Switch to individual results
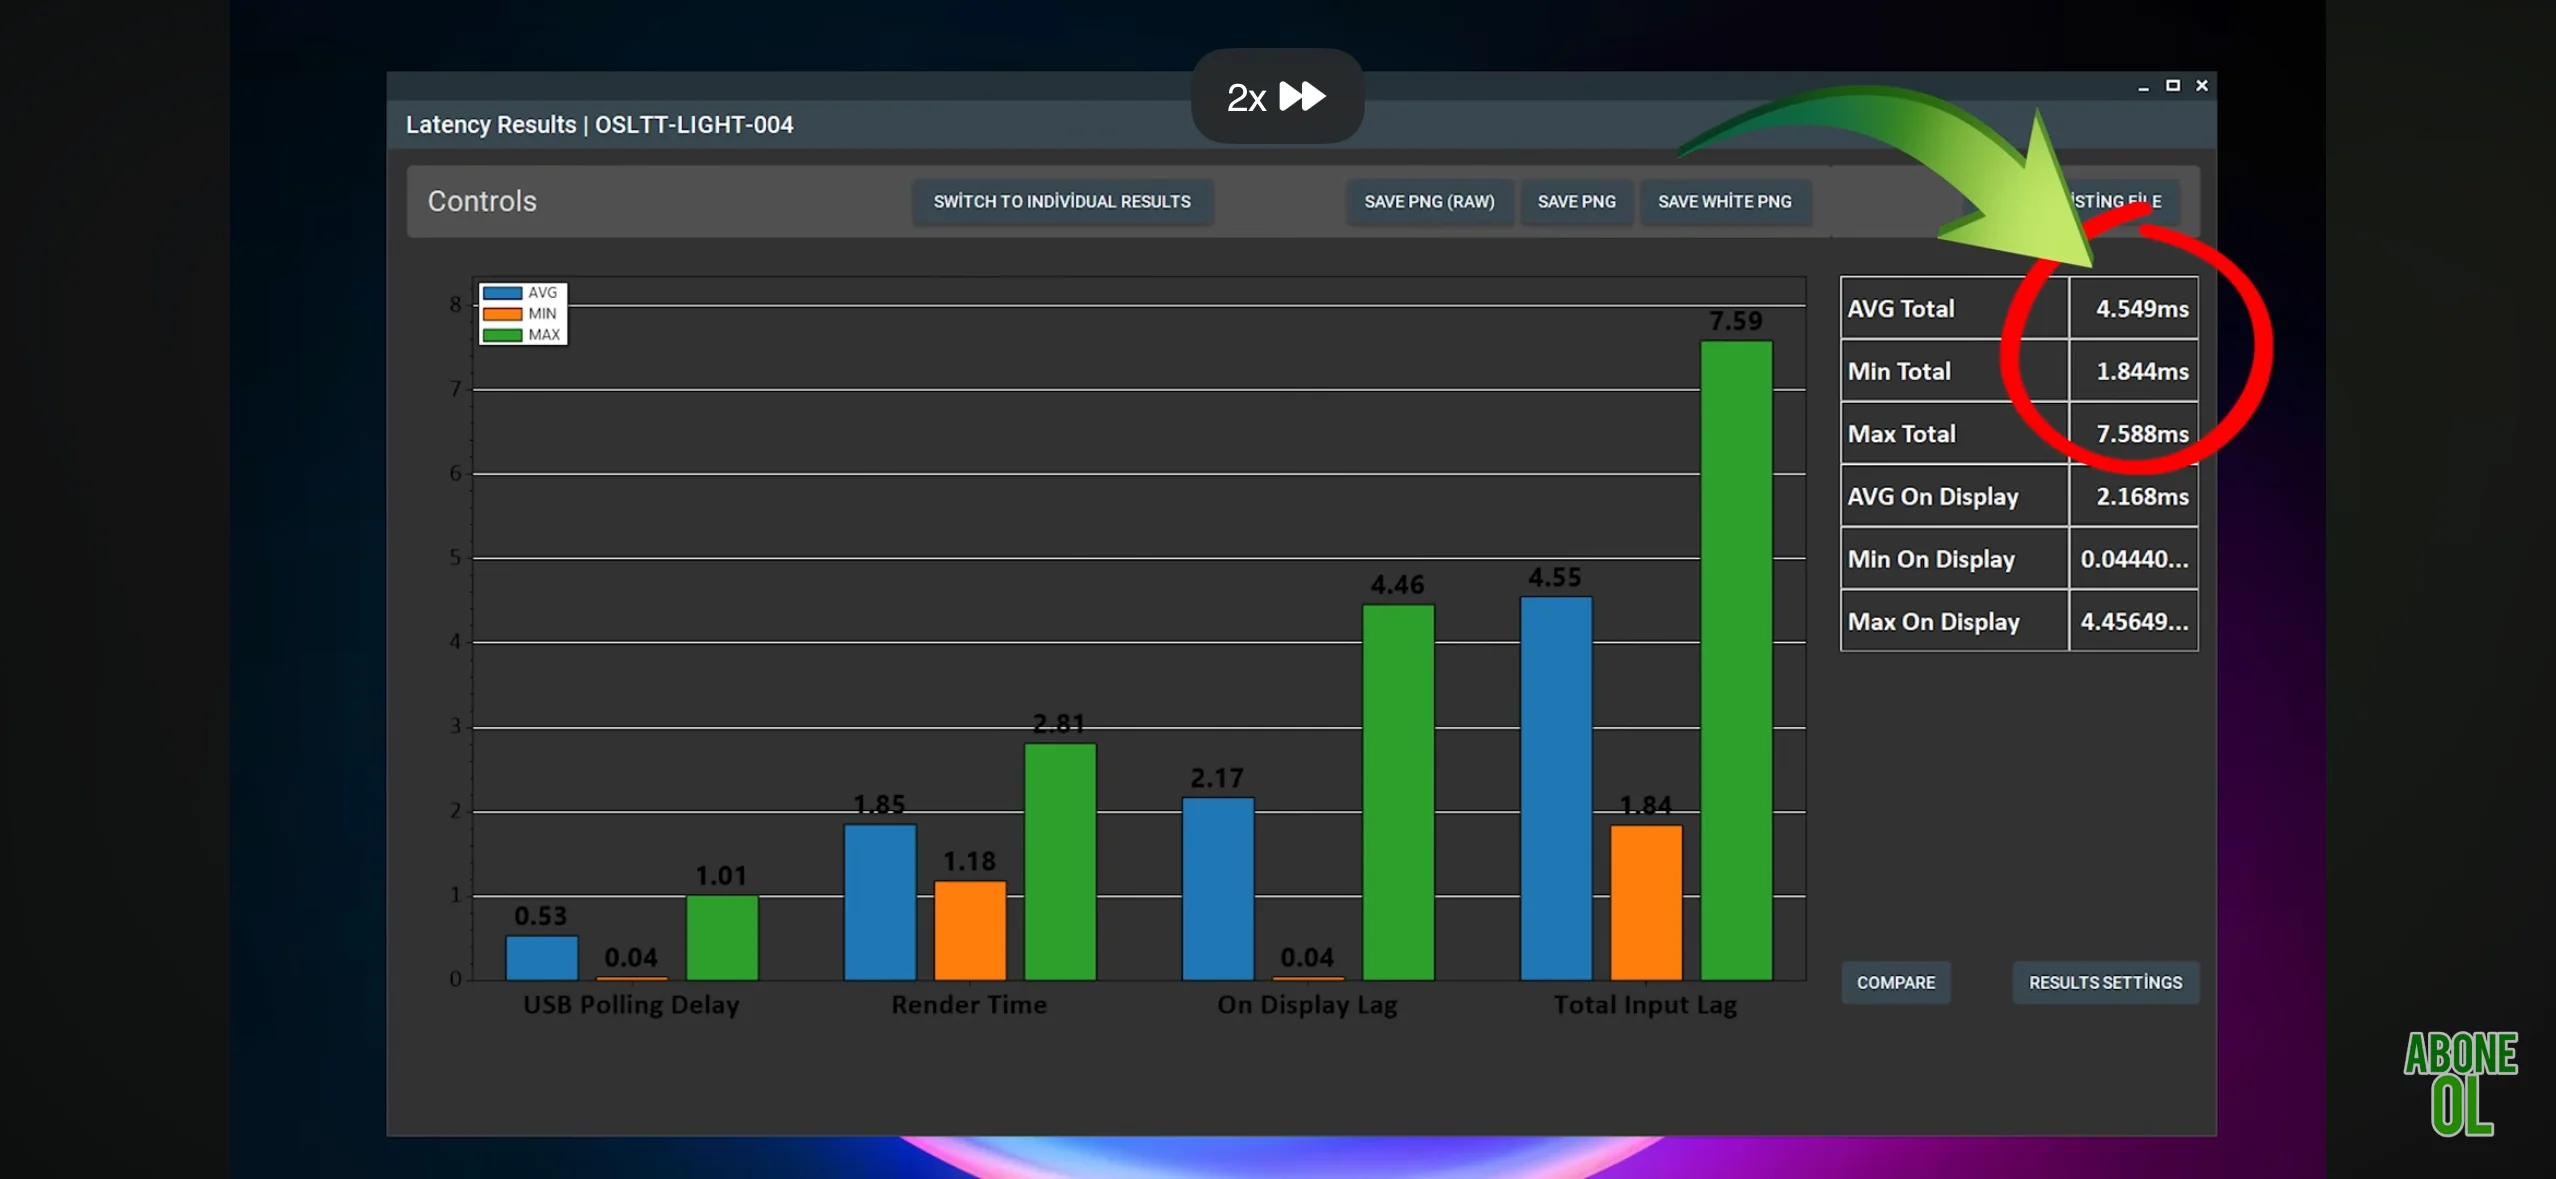Screen dimensions: 2556x1179 coord(1062,201)
